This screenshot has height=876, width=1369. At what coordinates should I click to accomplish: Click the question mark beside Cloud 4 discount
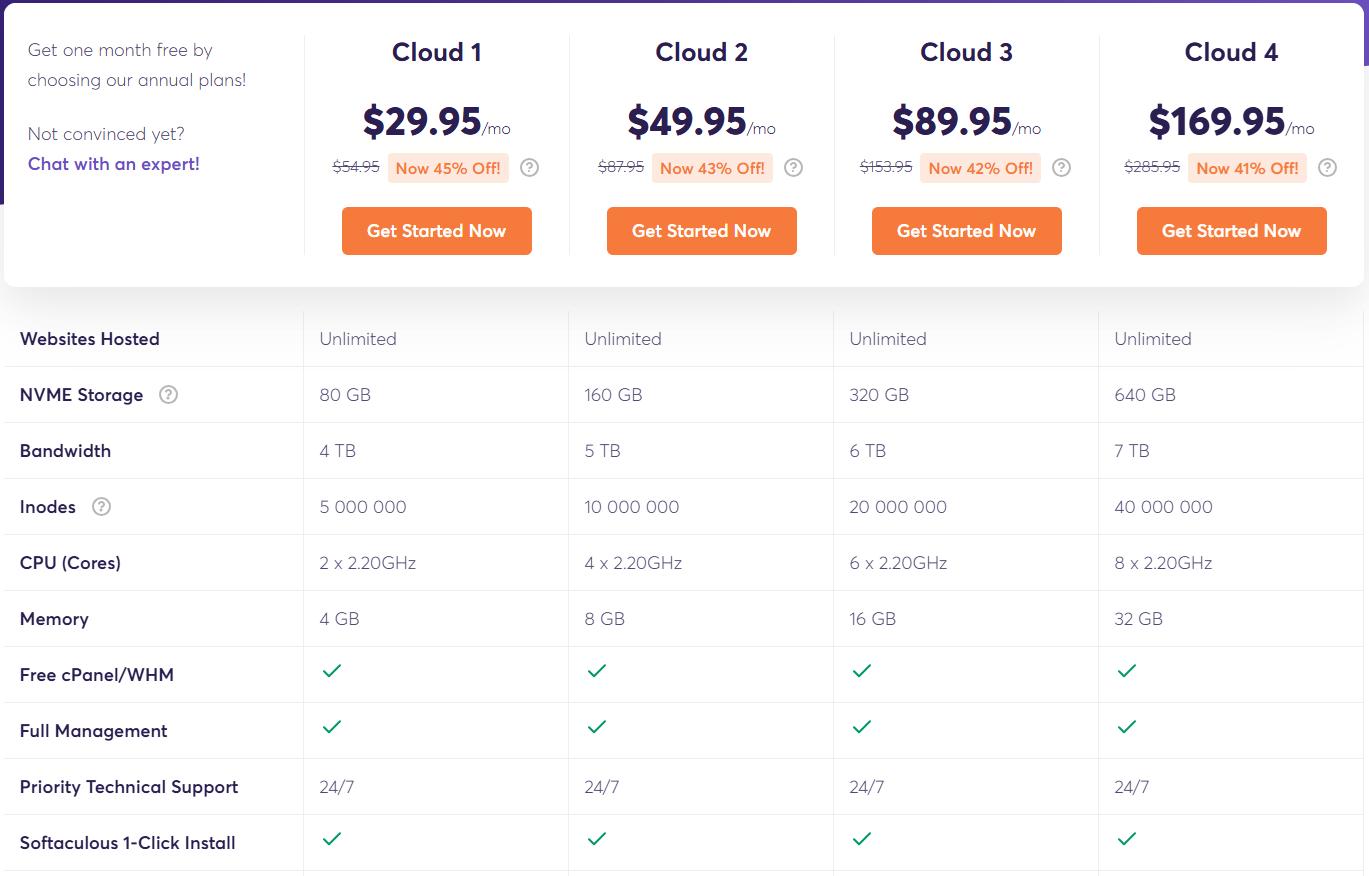click(1327, 168)
